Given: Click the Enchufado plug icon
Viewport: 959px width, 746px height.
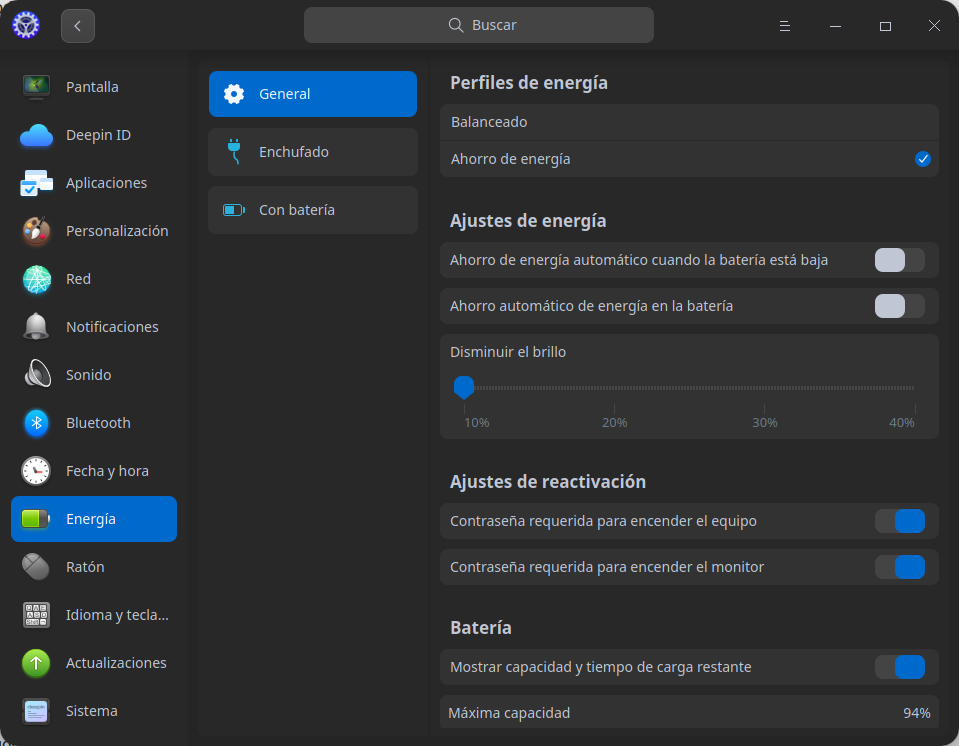Looking at the screenshot, I should point(234,152).
